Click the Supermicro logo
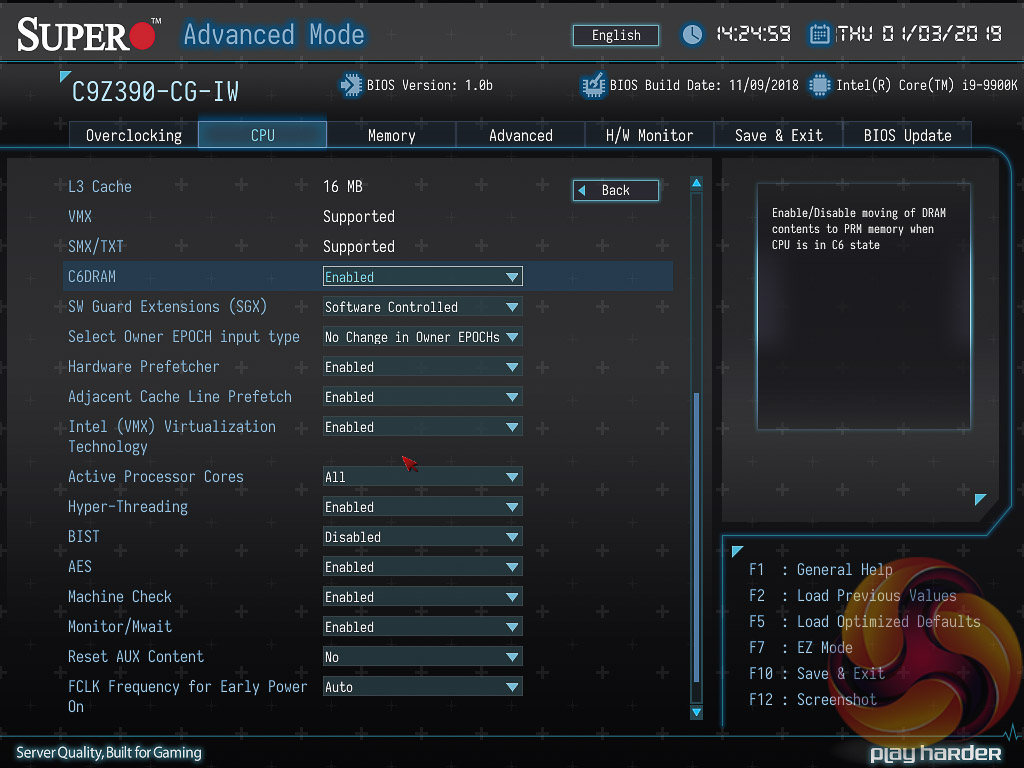Viewport: 1024px width, 768px height. click(88, 35)
